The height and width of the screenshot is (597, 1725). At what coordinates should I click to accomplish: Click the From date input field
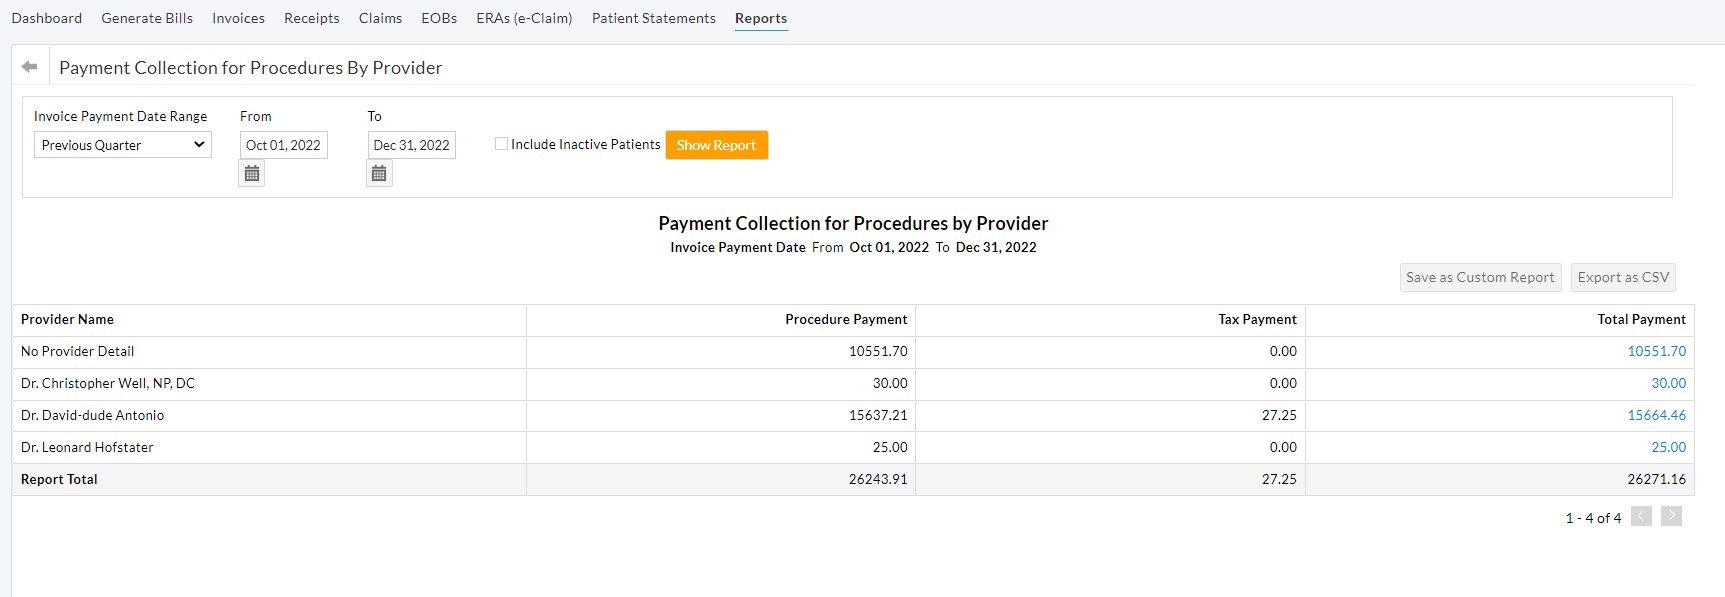(x=283, y=144)
